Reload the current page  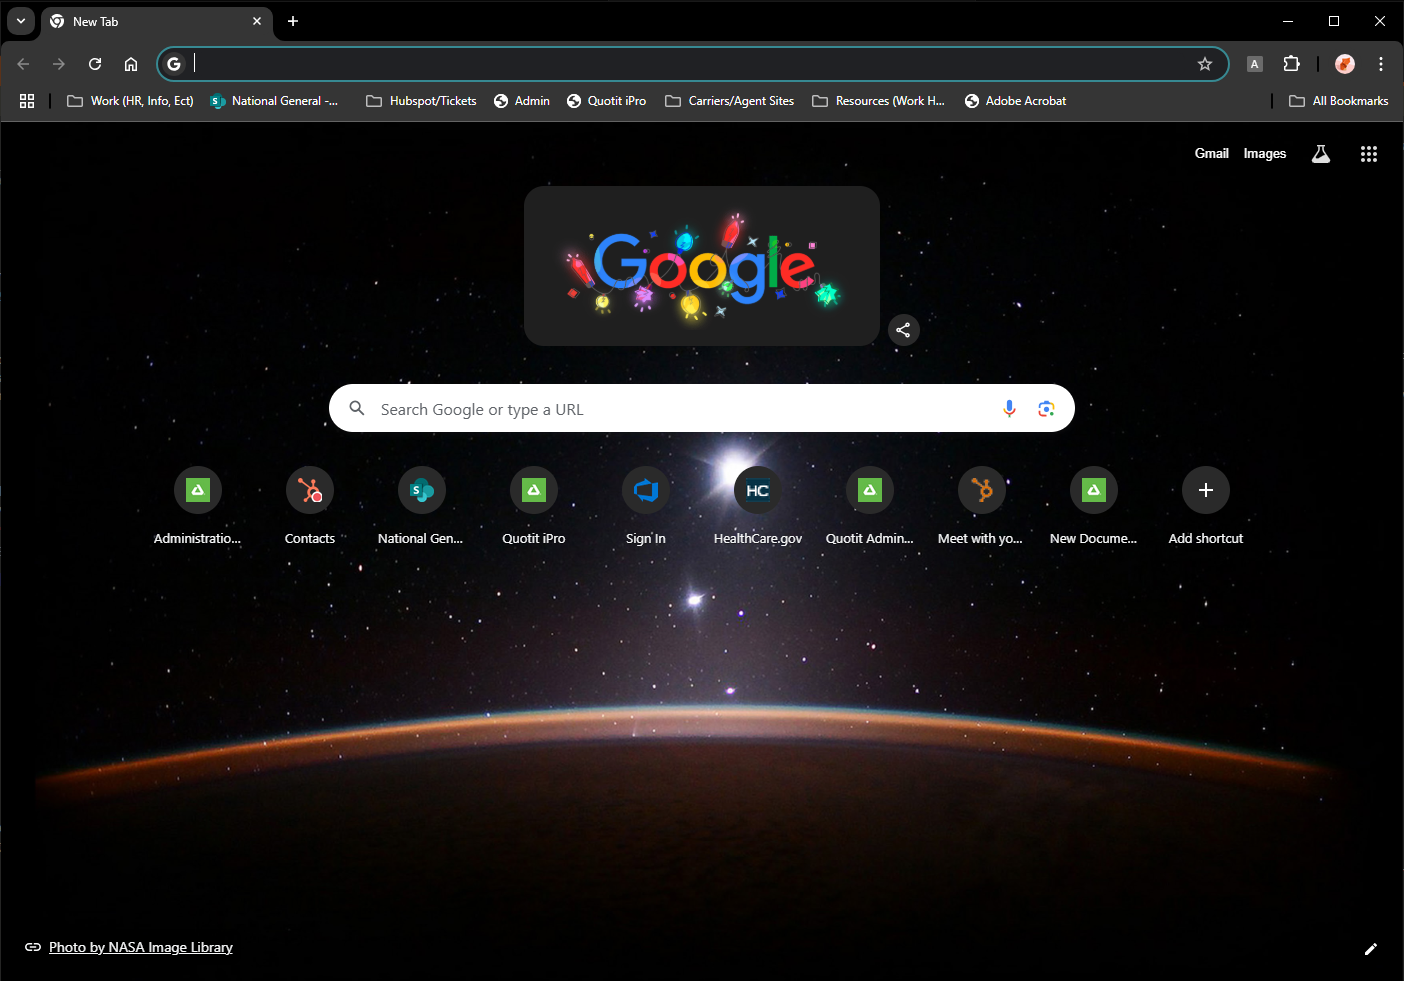click(95, 64)
